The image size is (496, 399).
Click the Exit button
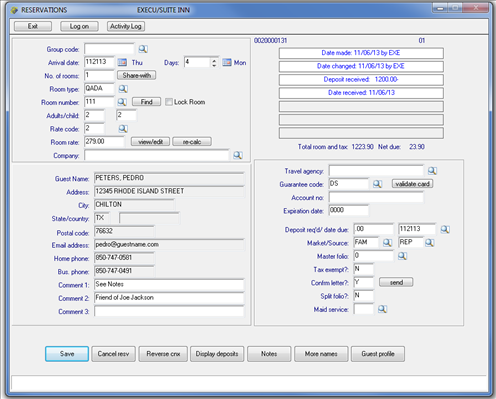tap(33, 26)
